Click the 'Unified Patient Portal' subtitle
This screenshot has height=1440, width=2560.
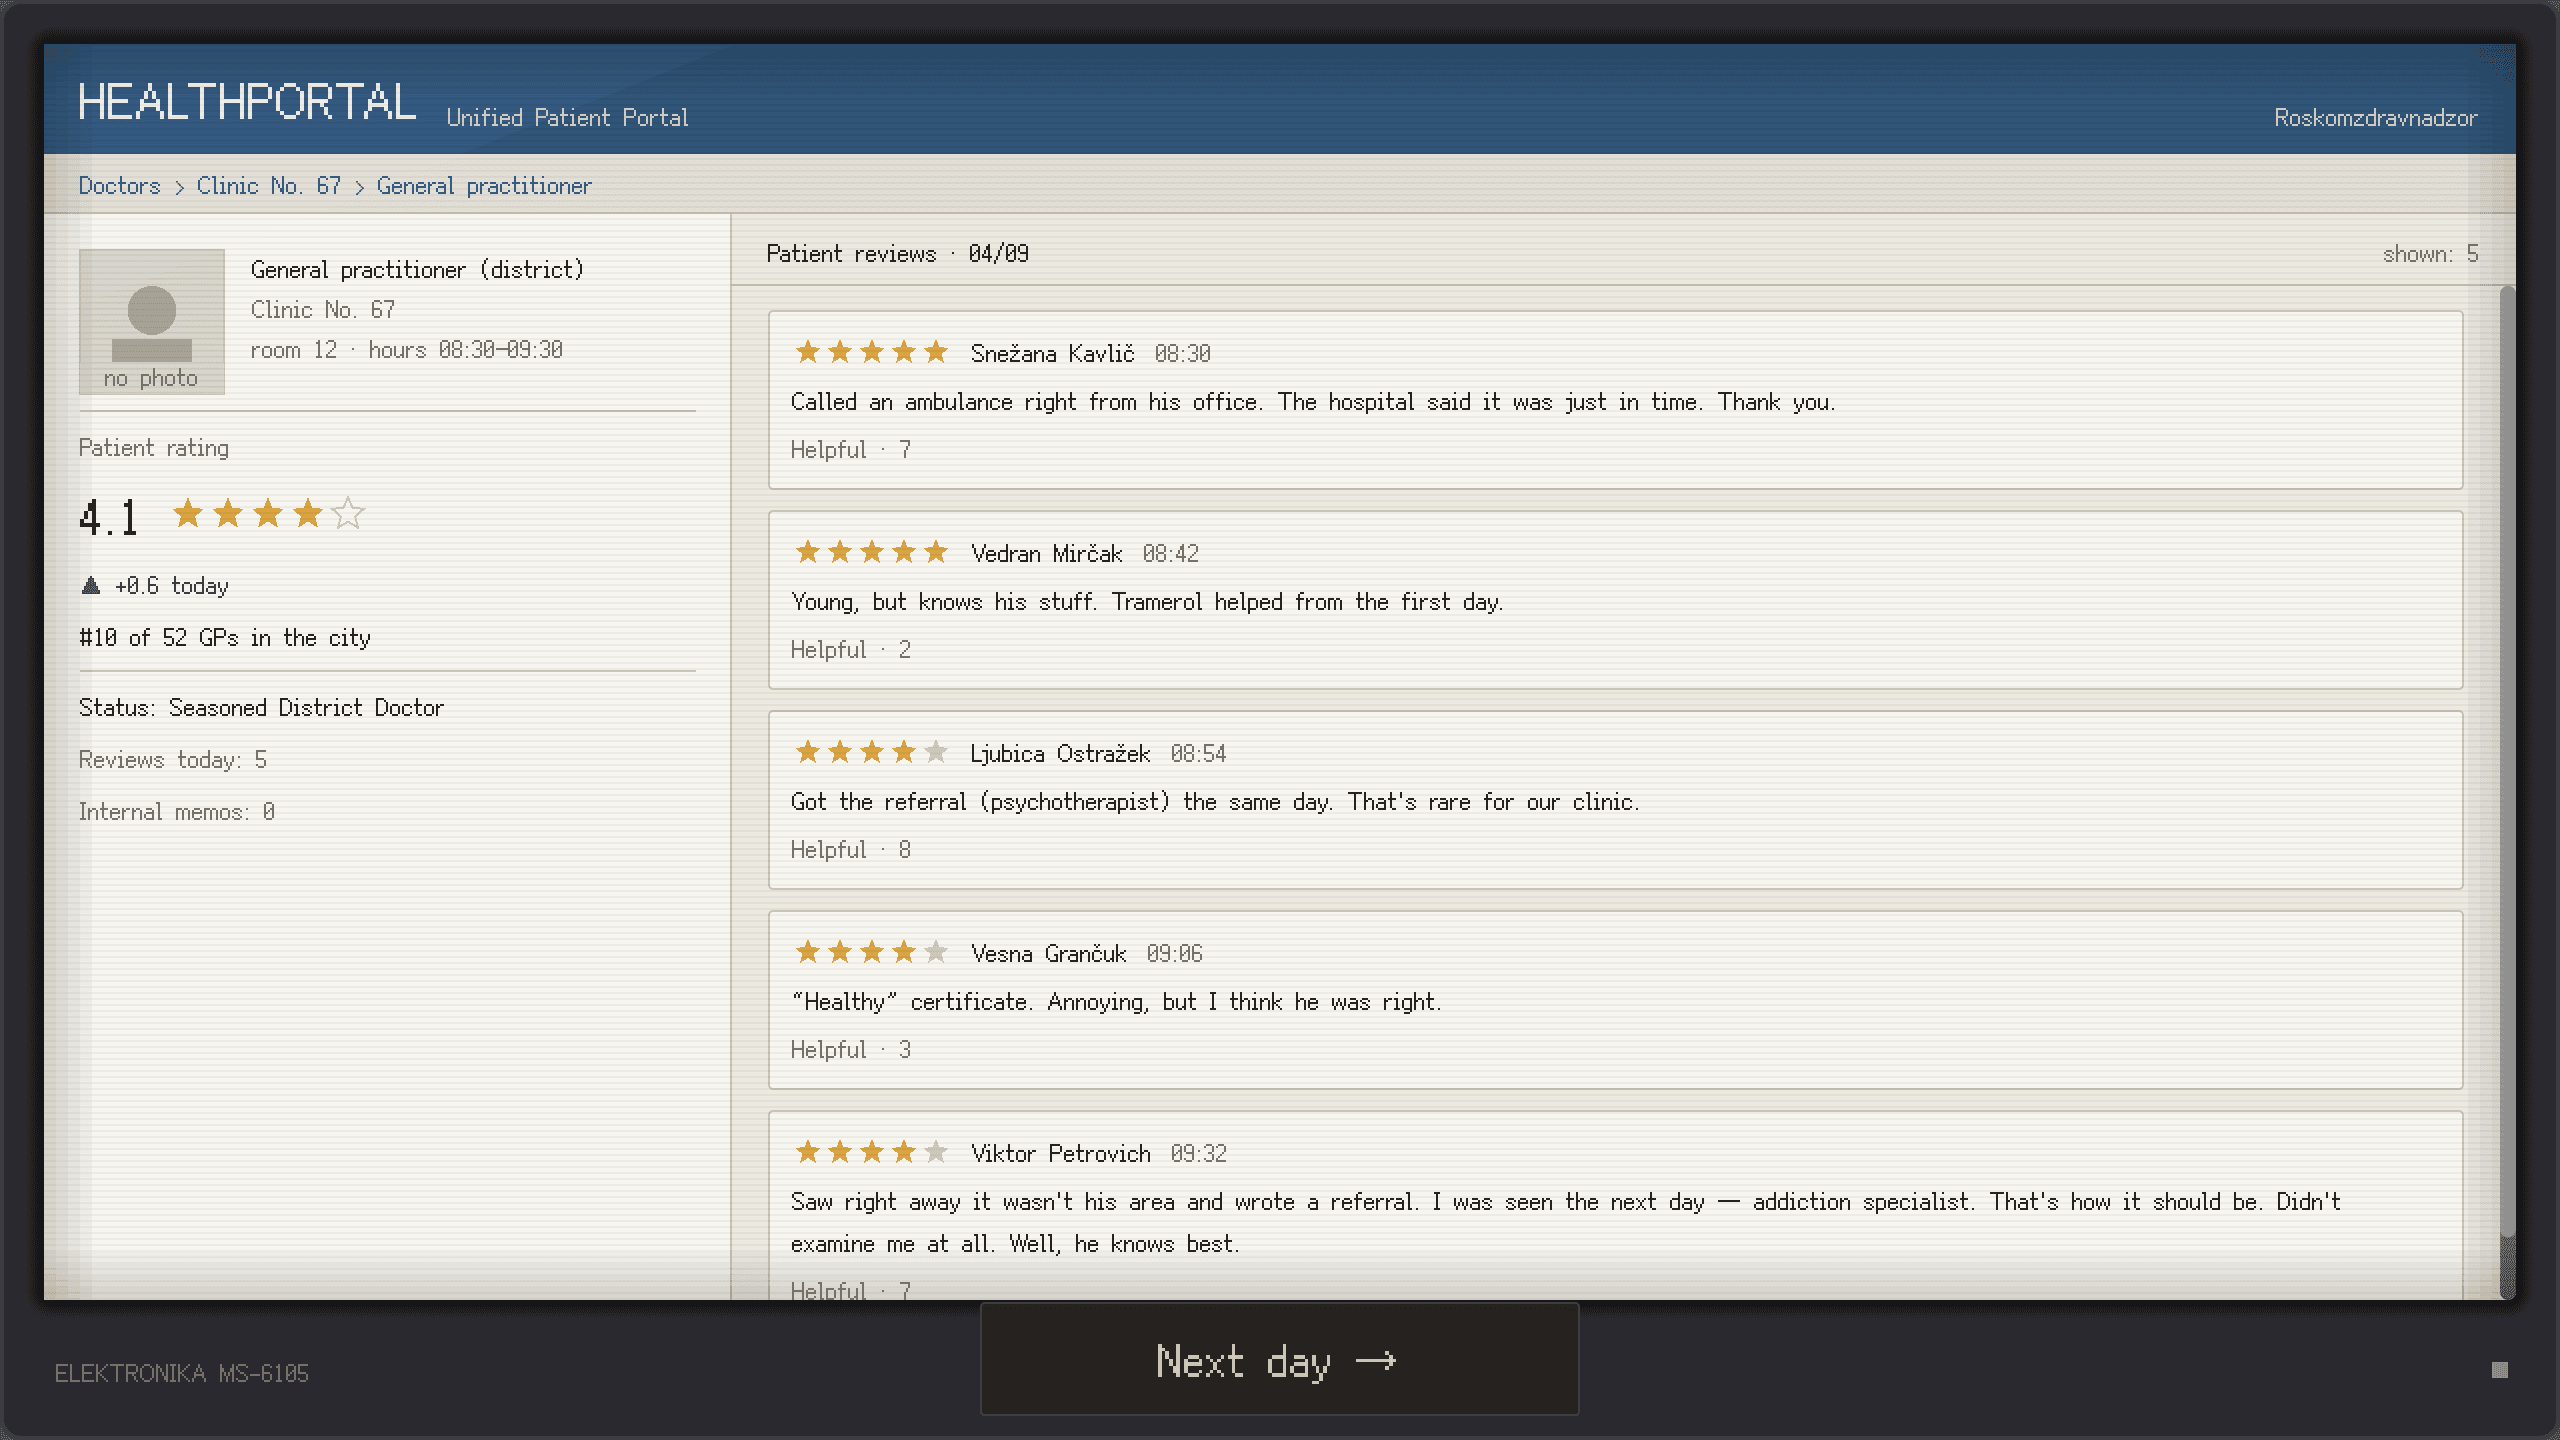(x=567, y=118)
